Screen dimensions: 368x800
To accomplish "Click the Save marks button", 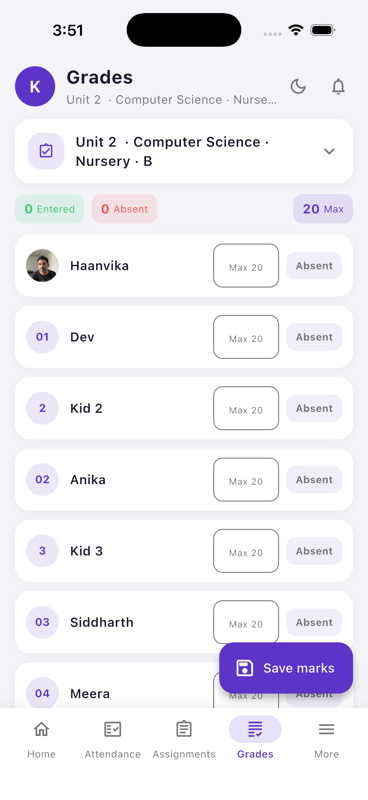I will (286, 668).
